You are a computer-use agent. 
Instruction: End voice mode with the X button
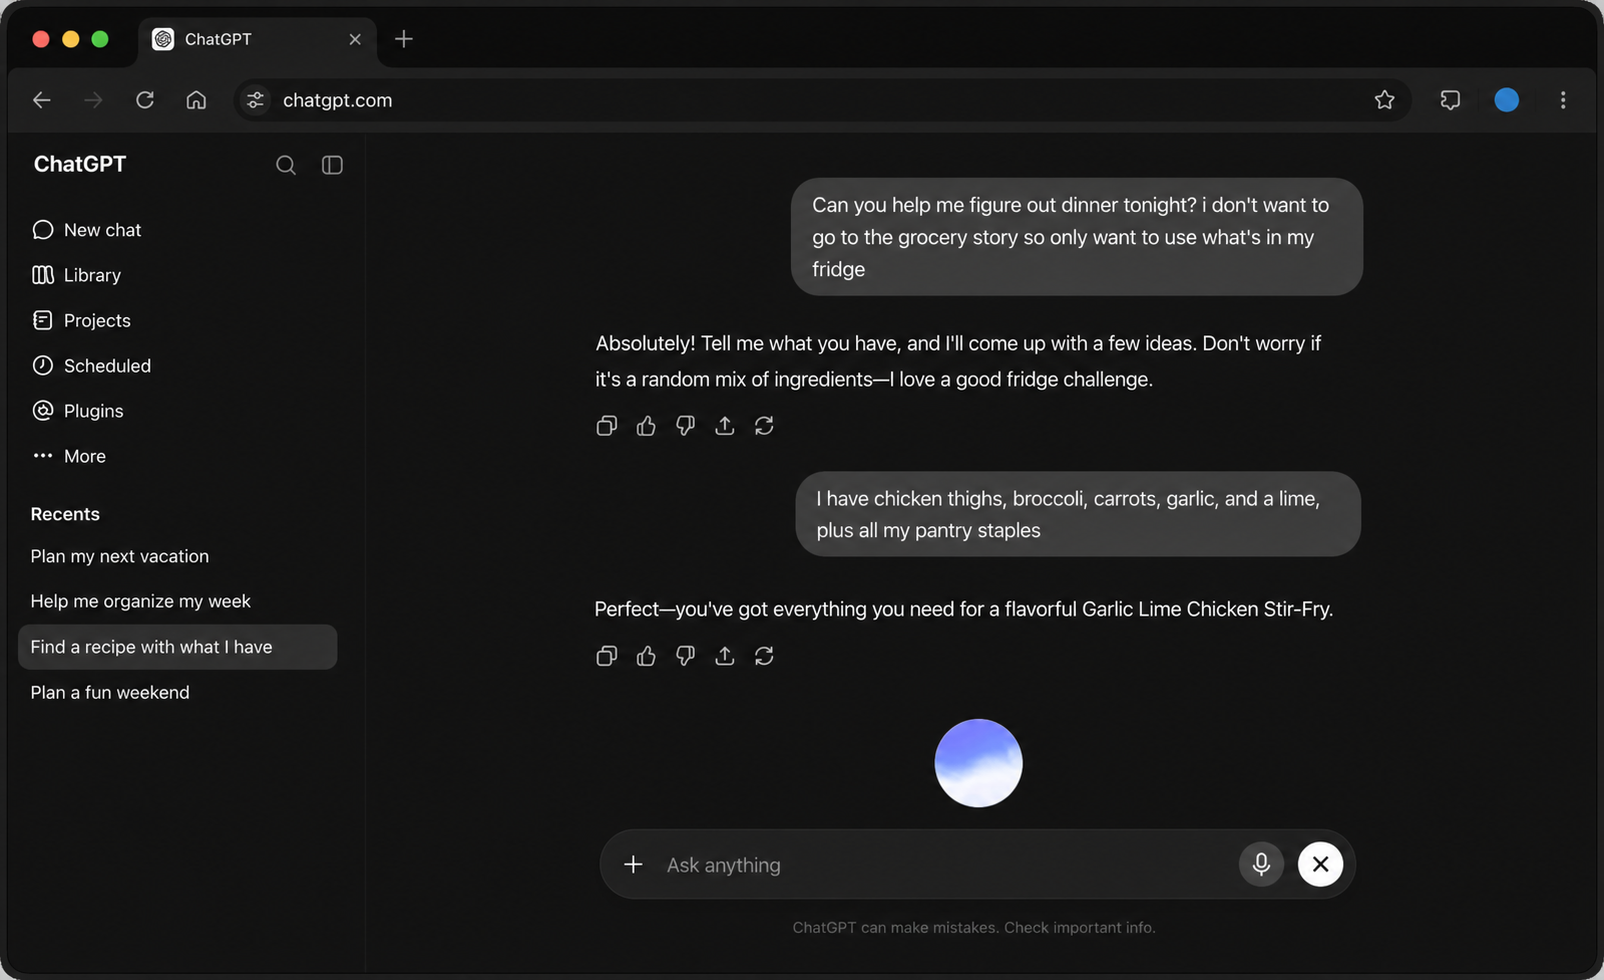[x=1320, y=864]
